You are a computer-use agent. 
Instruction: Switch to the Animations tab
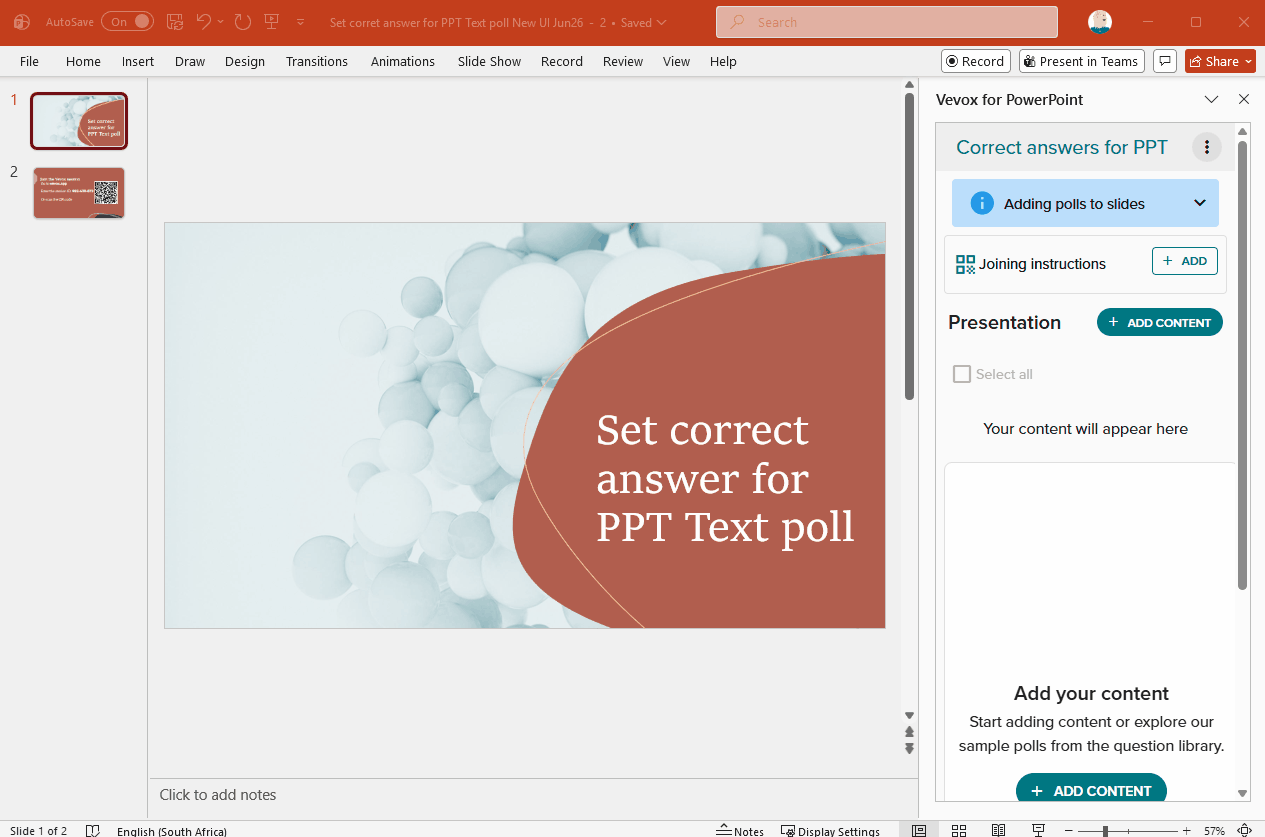click(x=403, y=61)
